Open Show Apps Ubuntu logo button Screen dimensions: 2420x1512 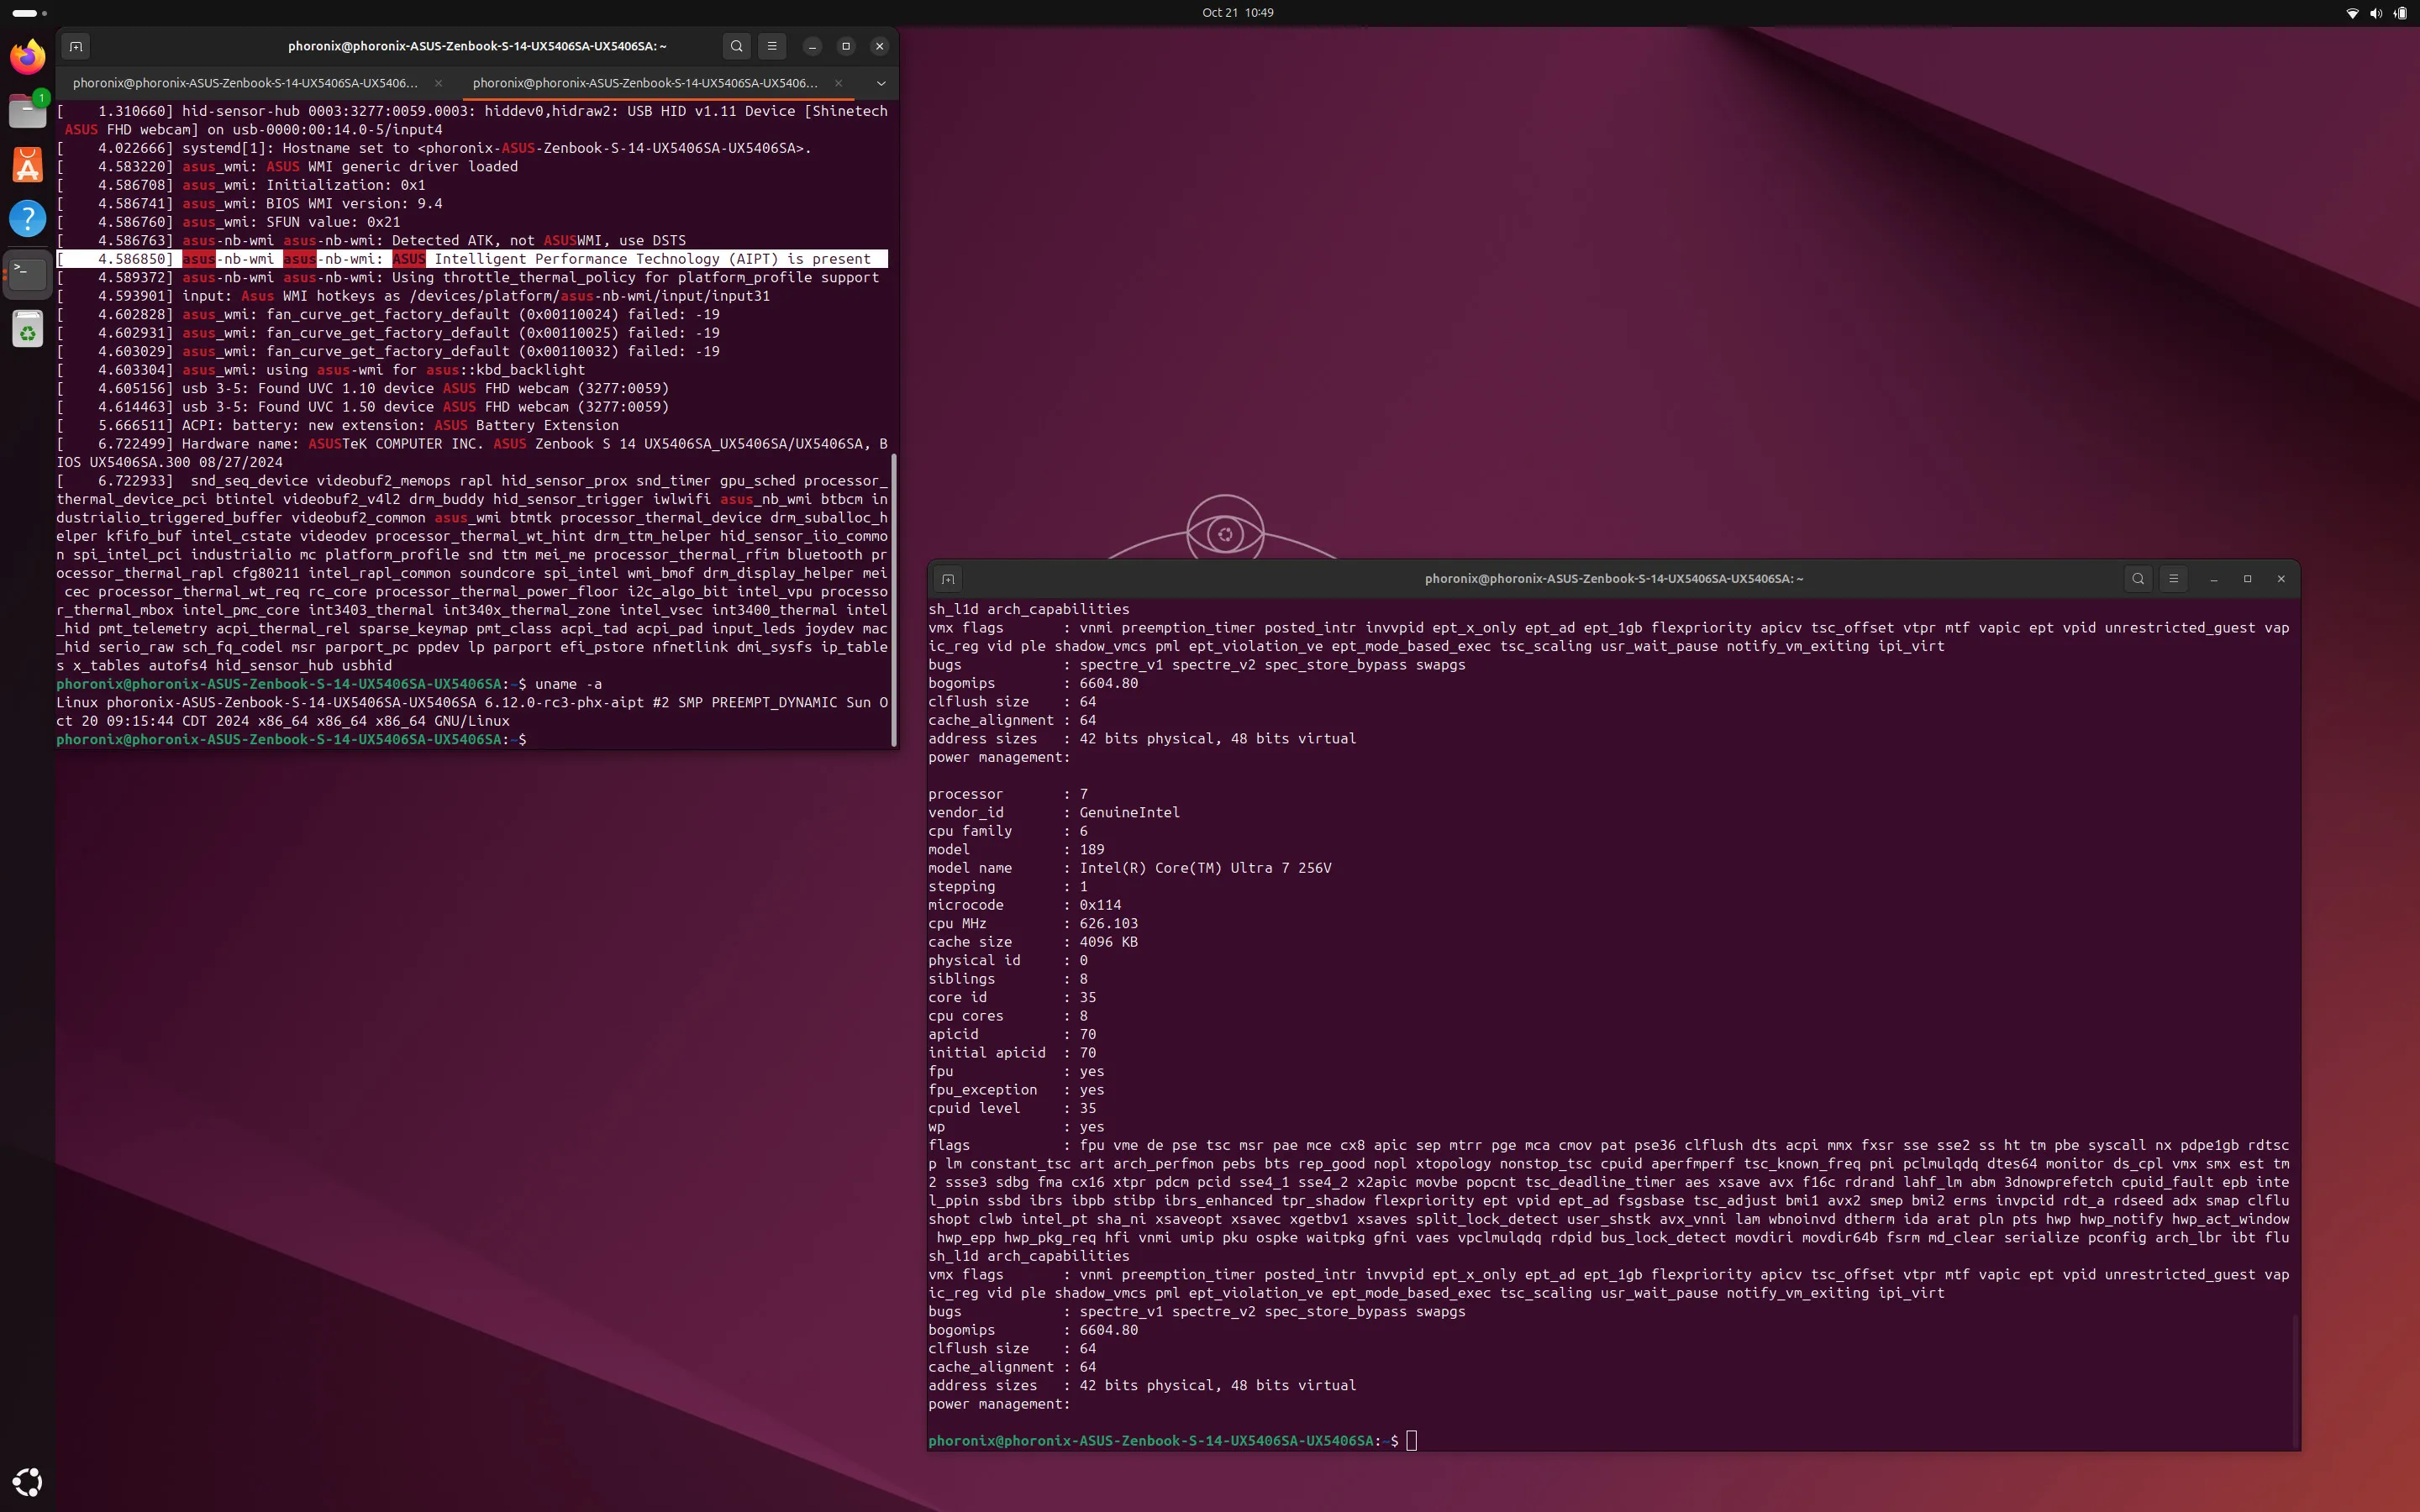pyautogui.click(x=27, y=1481)
